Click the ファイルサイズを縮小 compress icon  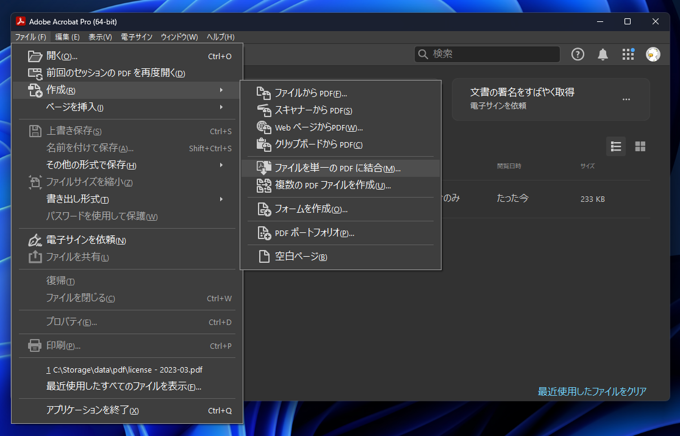pyautogui.click(x=35, y=182)
